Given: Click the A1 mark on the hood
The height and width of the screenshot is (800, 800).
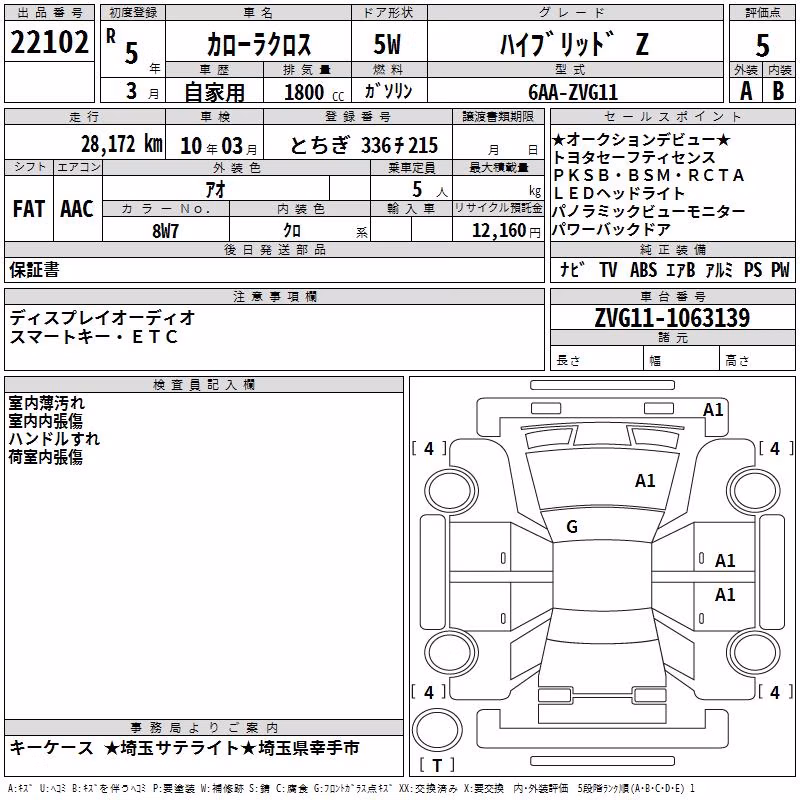Looking at the screenshot, I should (645, 481).
